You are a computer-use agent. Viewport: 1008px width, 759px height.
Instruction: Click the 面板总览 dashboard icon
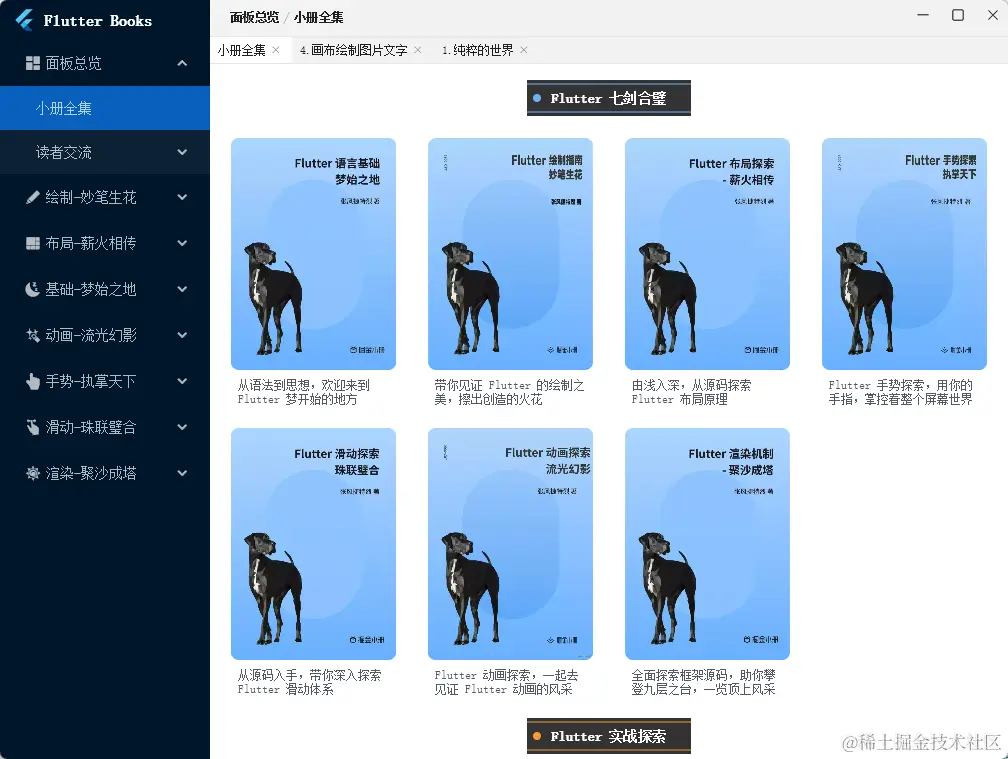point(32,63)
